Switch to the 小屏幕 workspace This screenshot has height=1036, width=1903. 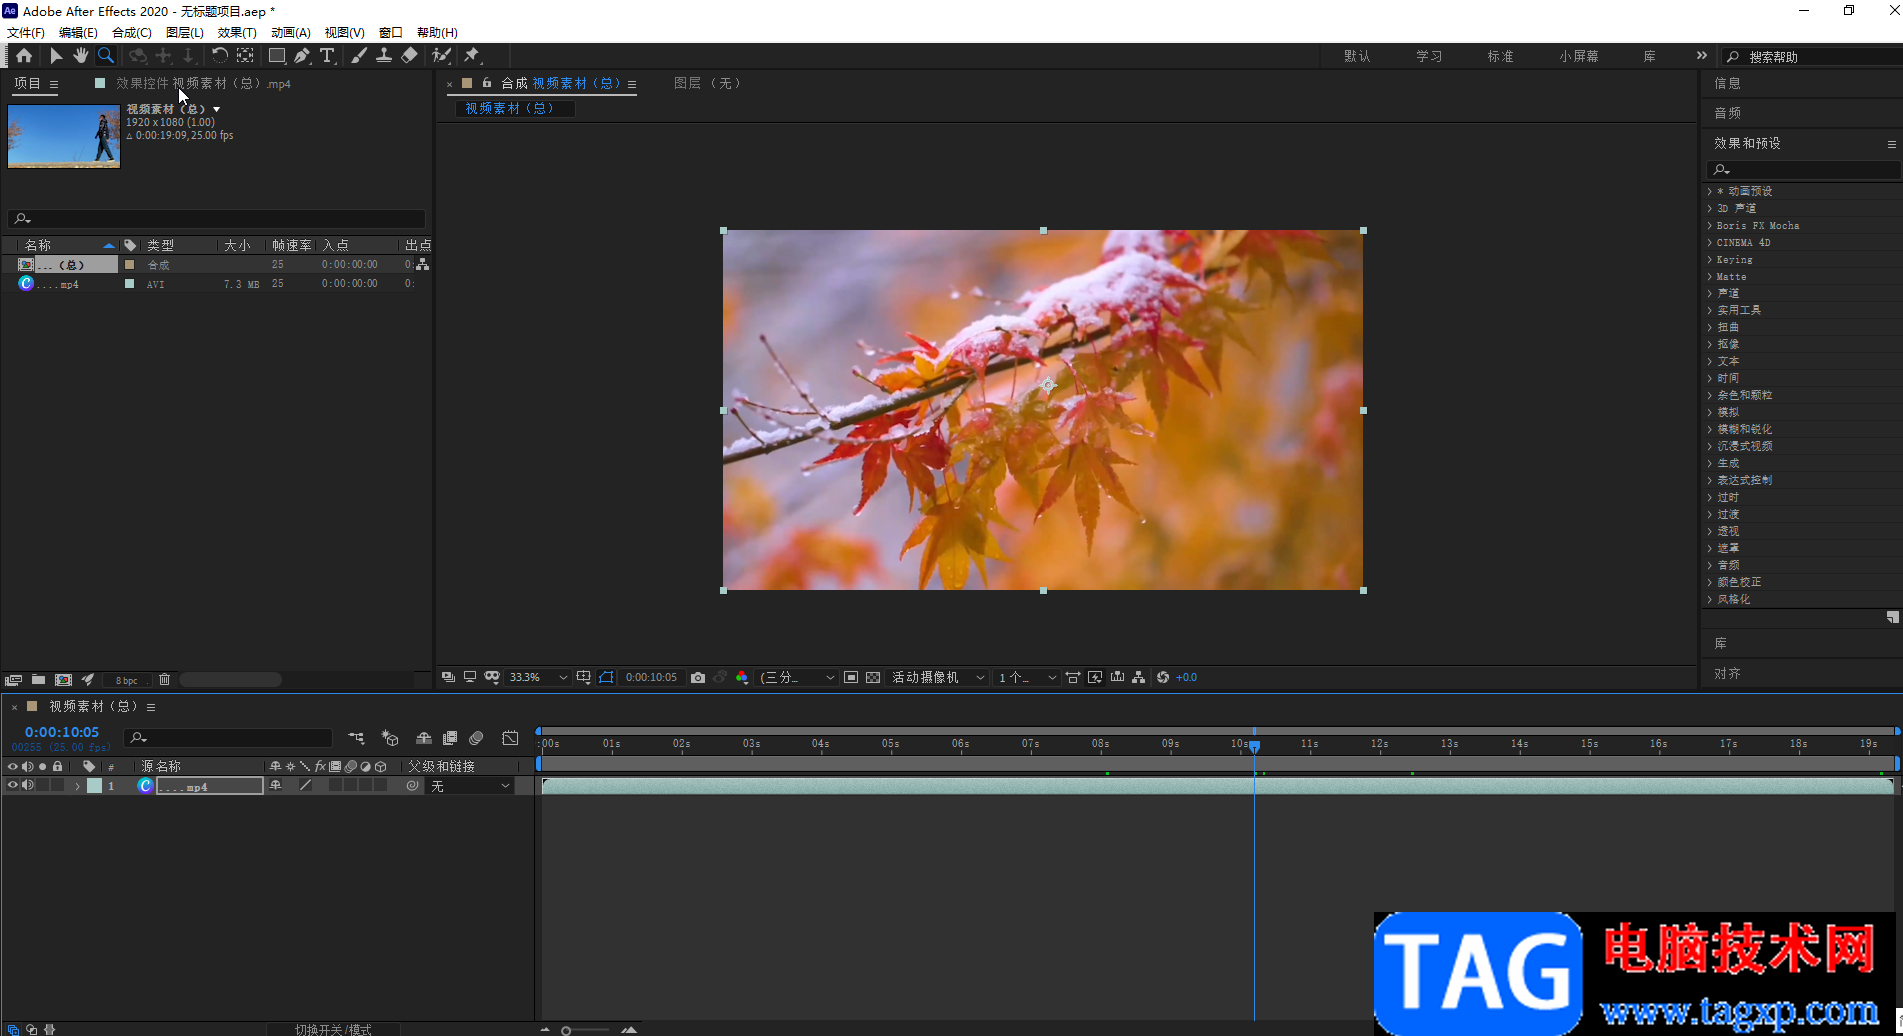point(1578,57)
